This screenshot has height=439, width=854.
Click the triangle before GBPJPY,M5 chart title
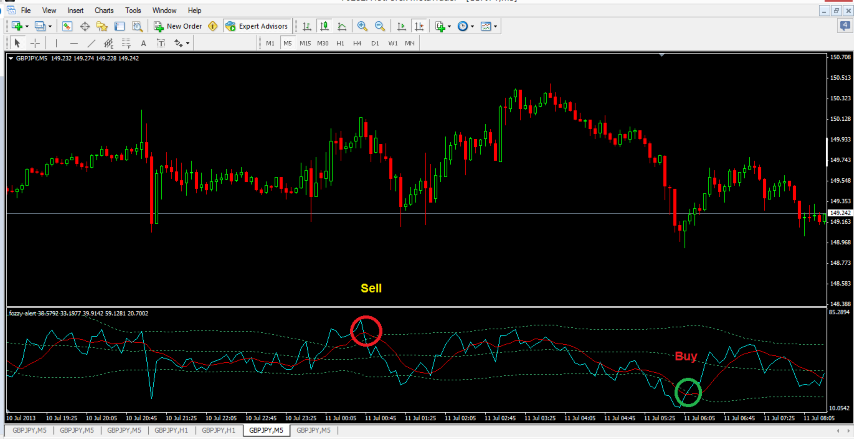(11, 58)
